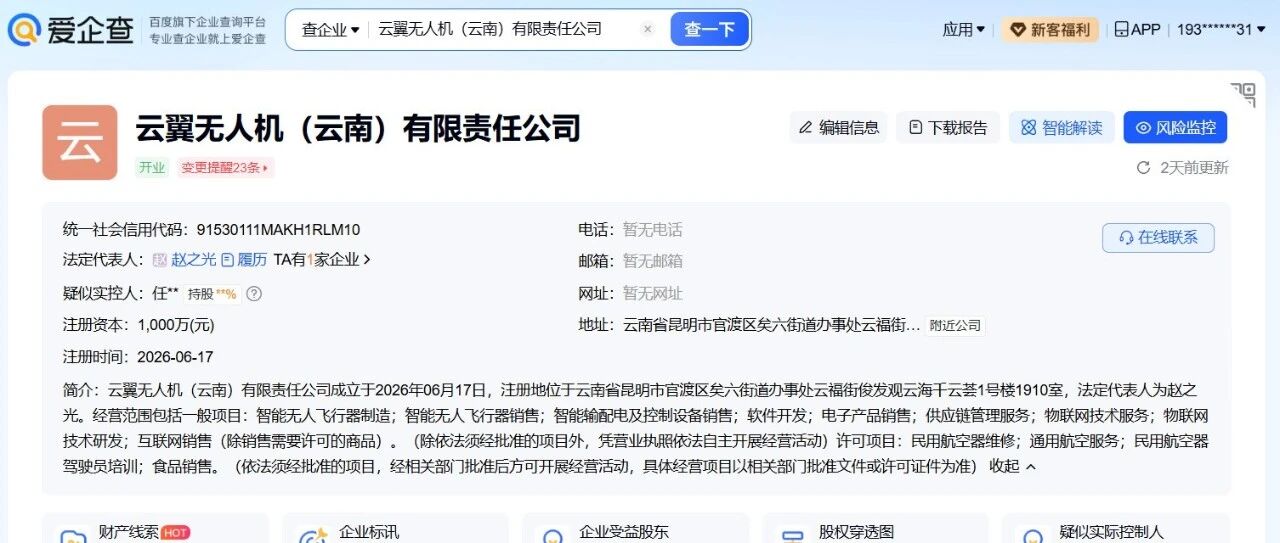Click the company name search input field
The width and height of the screenshot is (1280, 543).
503,29
